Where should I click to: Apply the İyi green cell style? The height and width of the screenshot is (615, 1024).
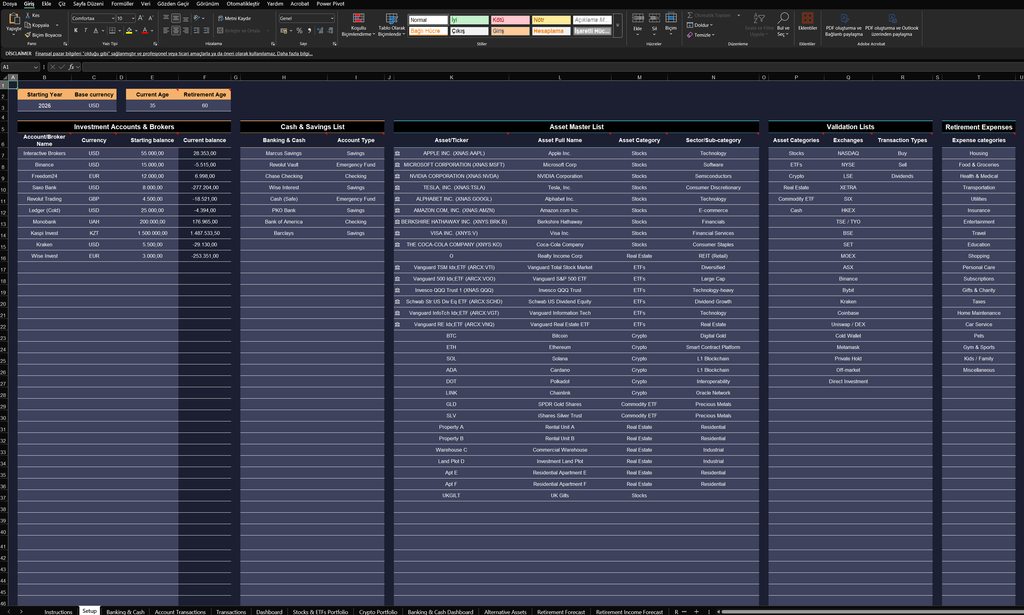click(x=469, y=20)
